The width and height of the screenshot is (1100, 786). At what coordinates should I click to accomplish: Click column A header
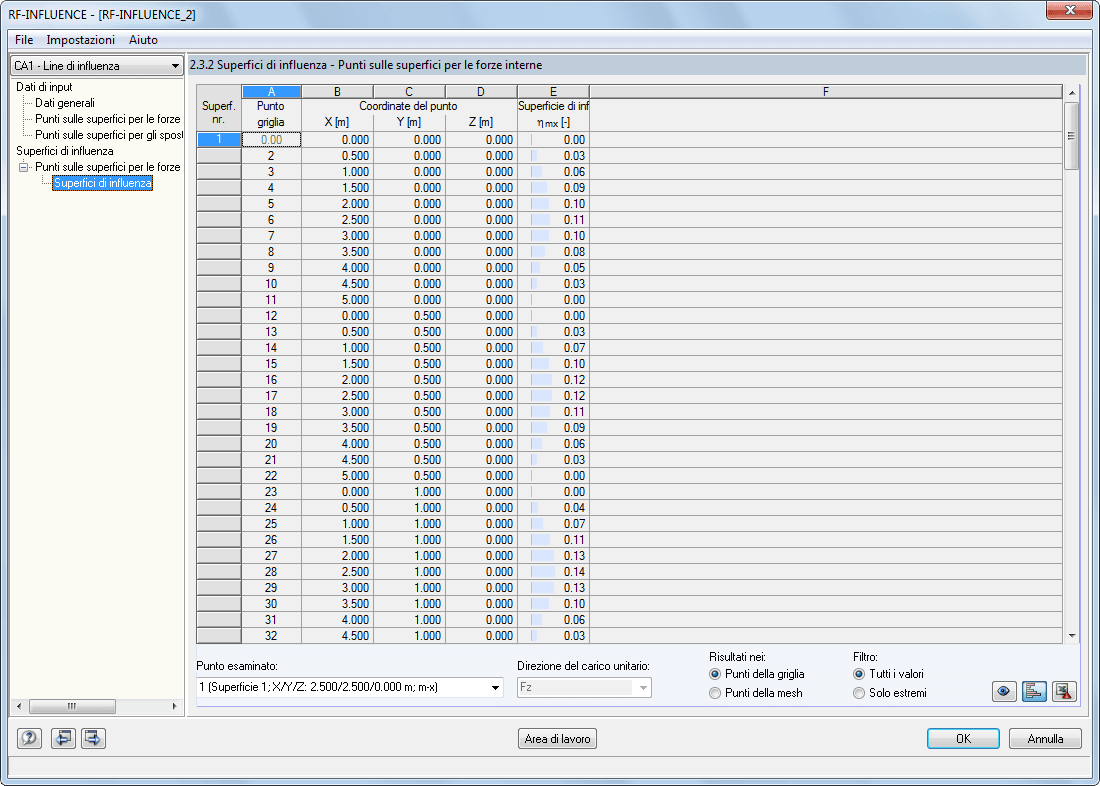pyautogui.click(x=271, y=92)
